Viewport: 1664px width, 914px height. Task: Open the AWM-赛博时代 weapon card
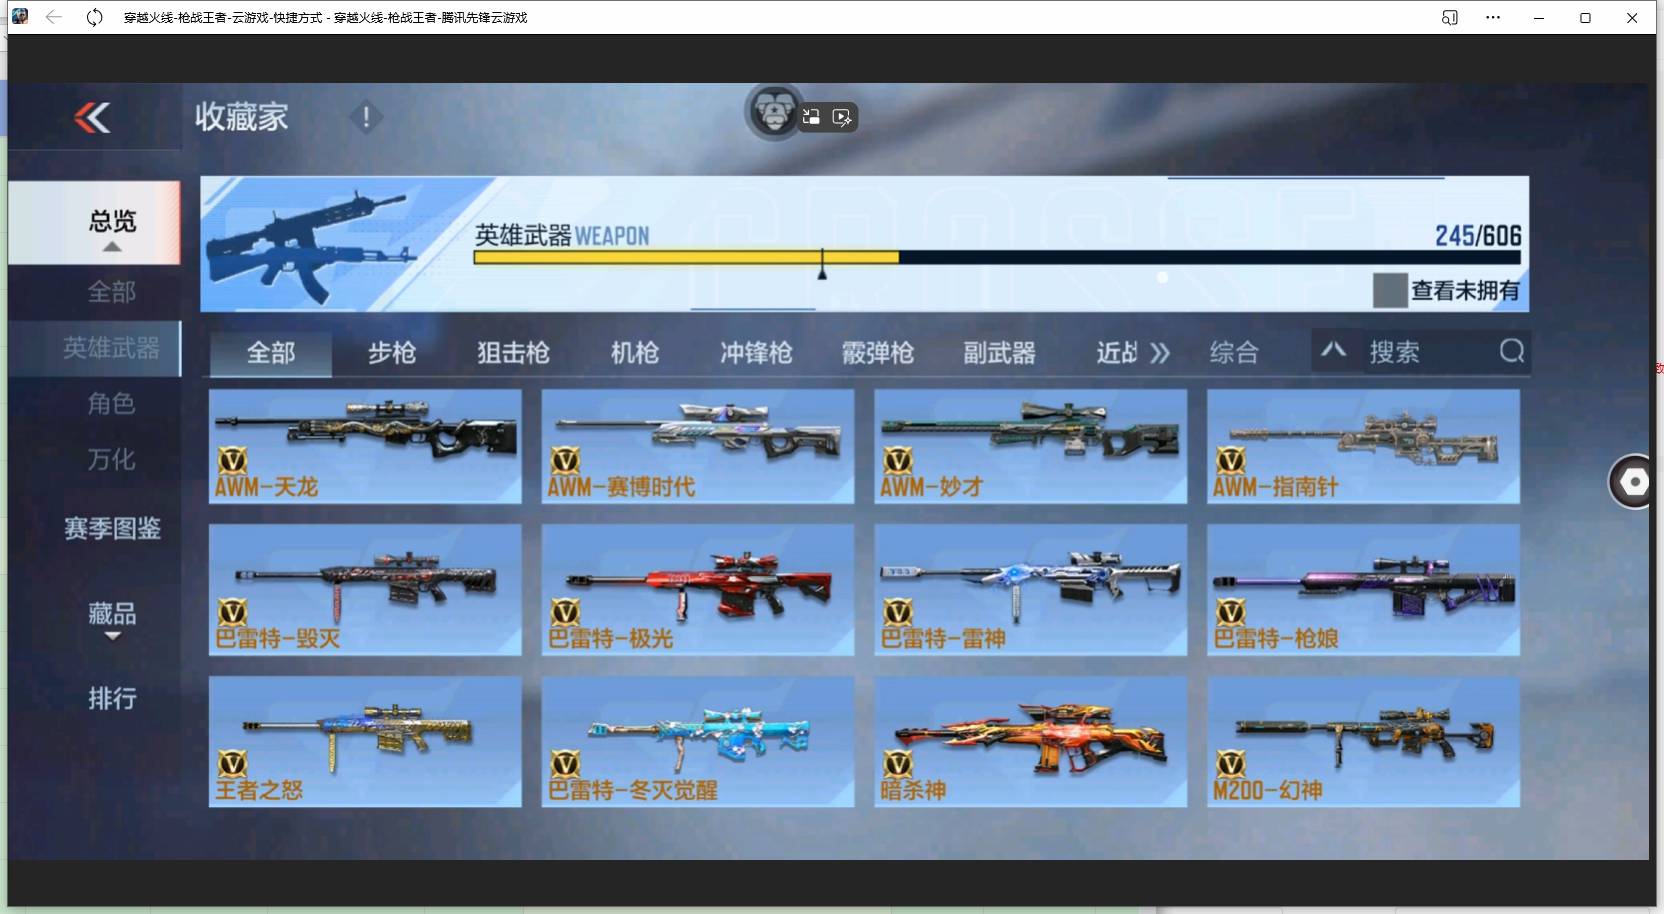coord(698,446)
